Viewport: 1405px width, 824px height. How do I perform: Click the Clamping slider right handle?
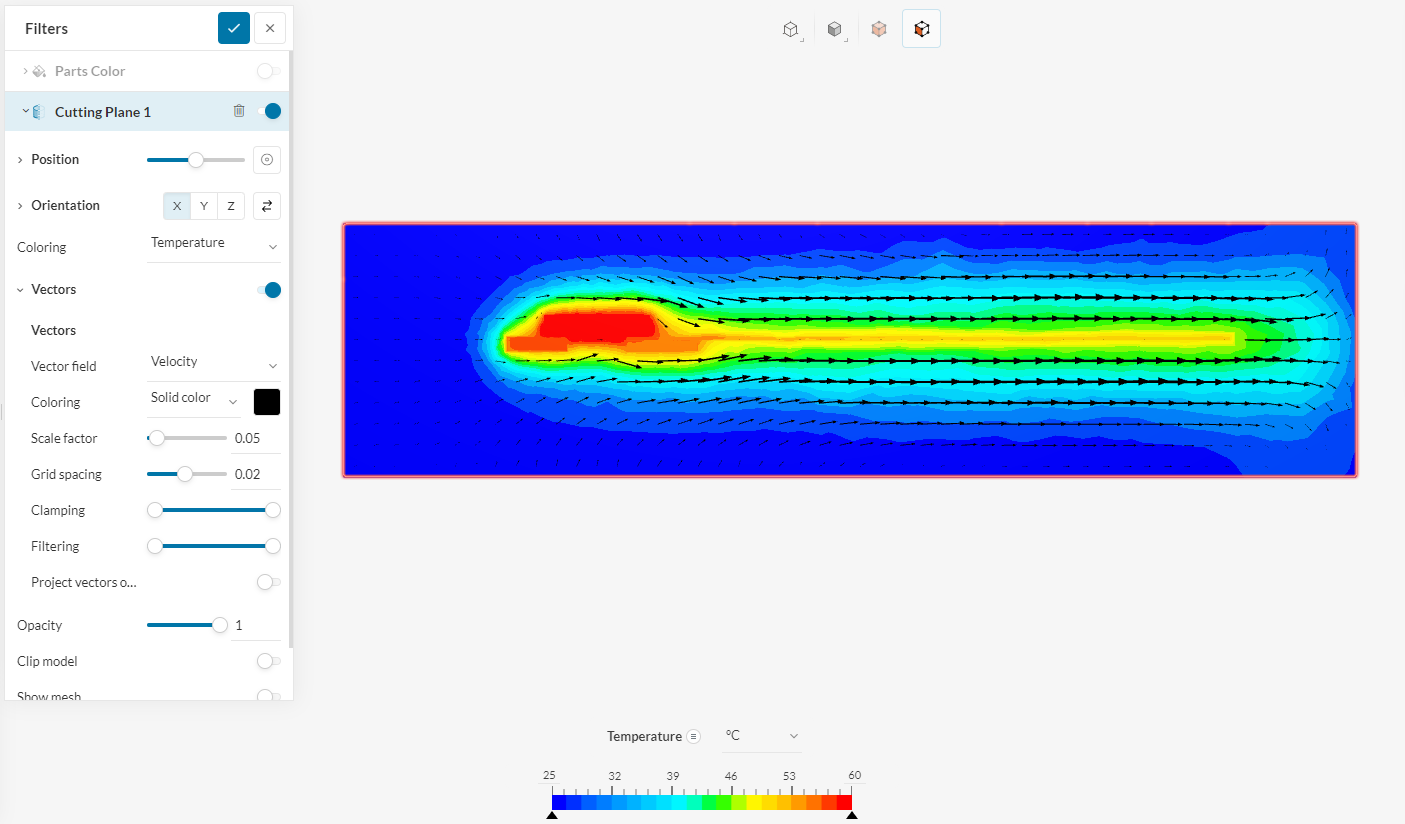[x=273, y=510]
